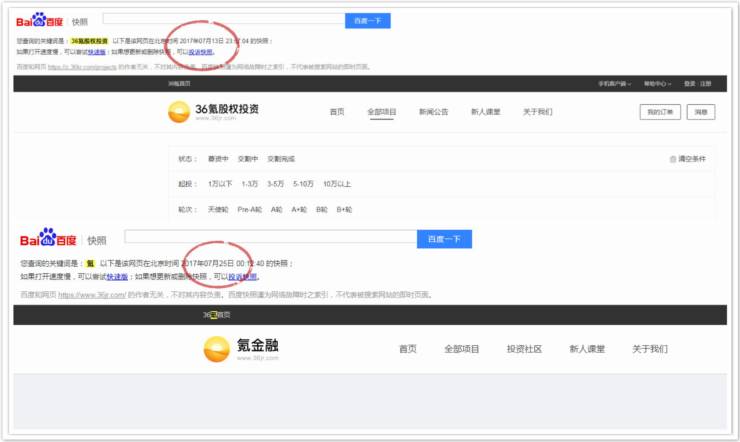Viewport: 740px width, 442px height.
Task: Select the 10万以上 minimum investment filter
Action: pyautogui.click(x=337, y=184)
